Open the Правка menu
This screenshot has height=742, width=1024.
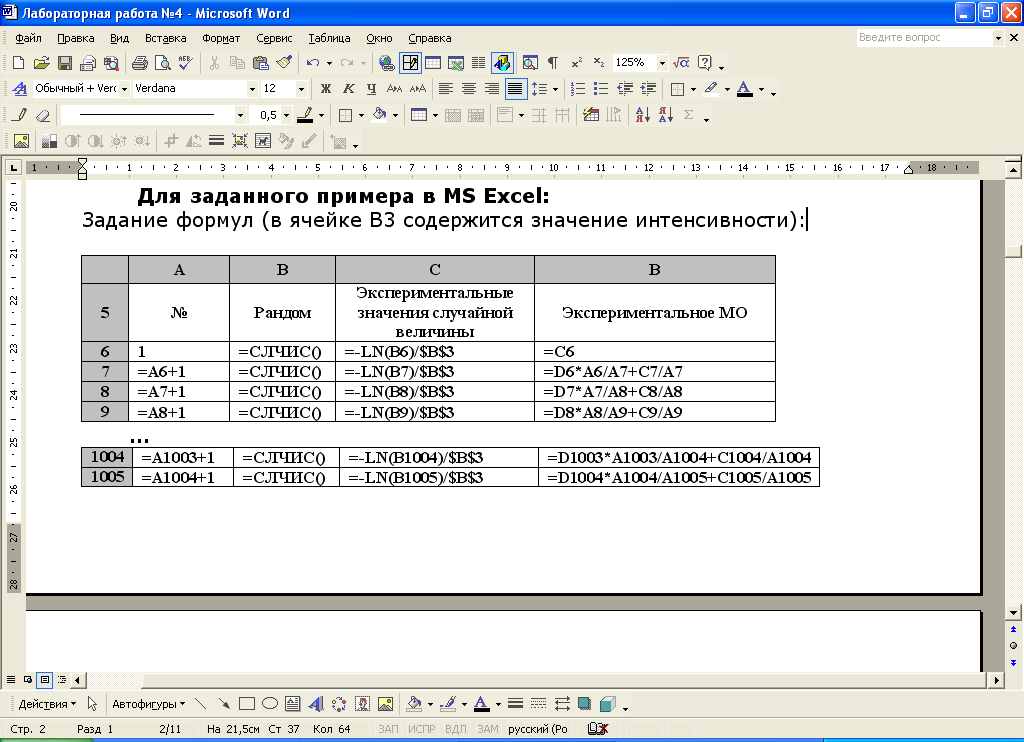point(76,38)
